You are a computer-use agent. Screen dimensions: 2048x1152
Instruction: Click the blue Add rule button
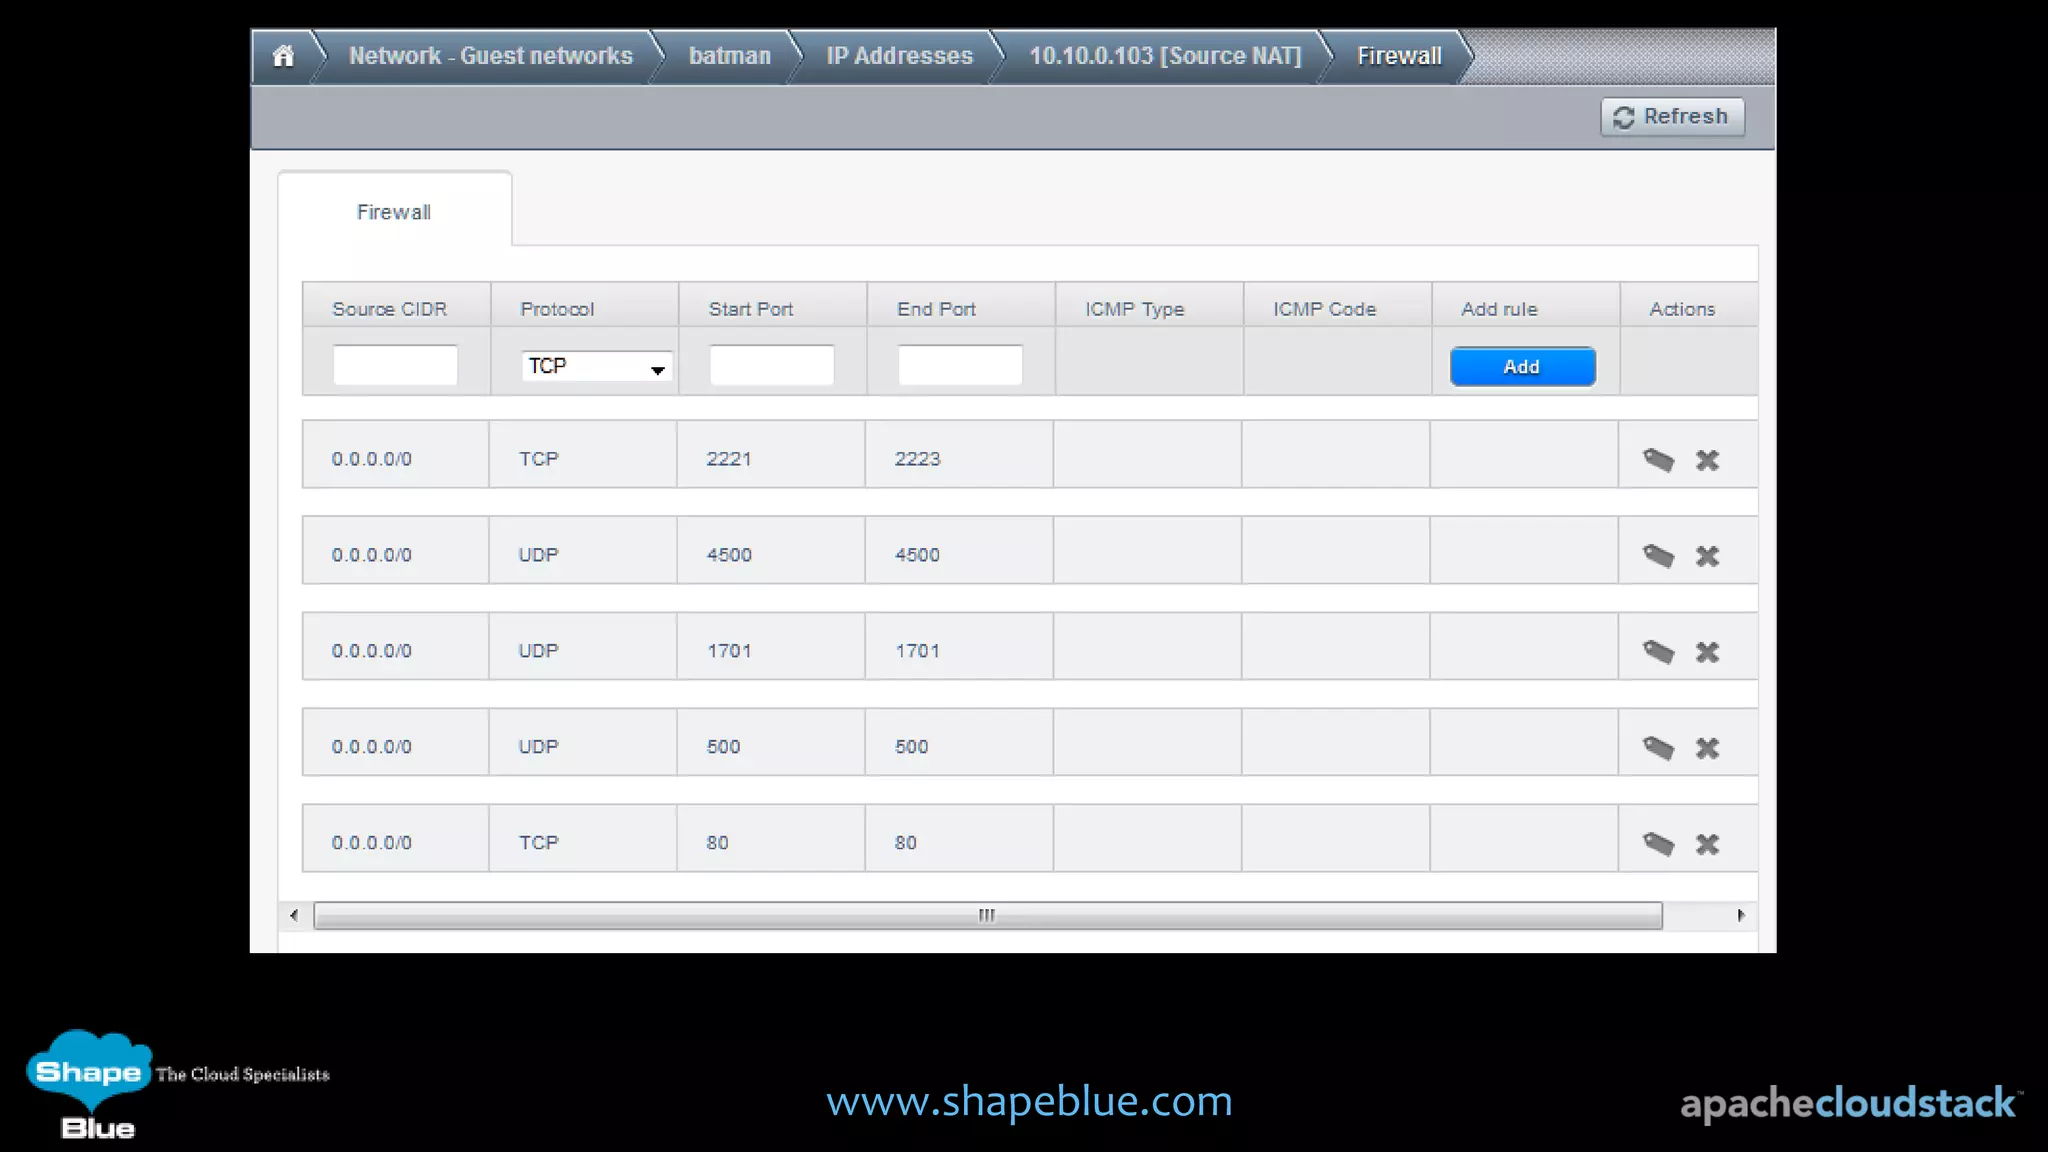coord(1522,367)
